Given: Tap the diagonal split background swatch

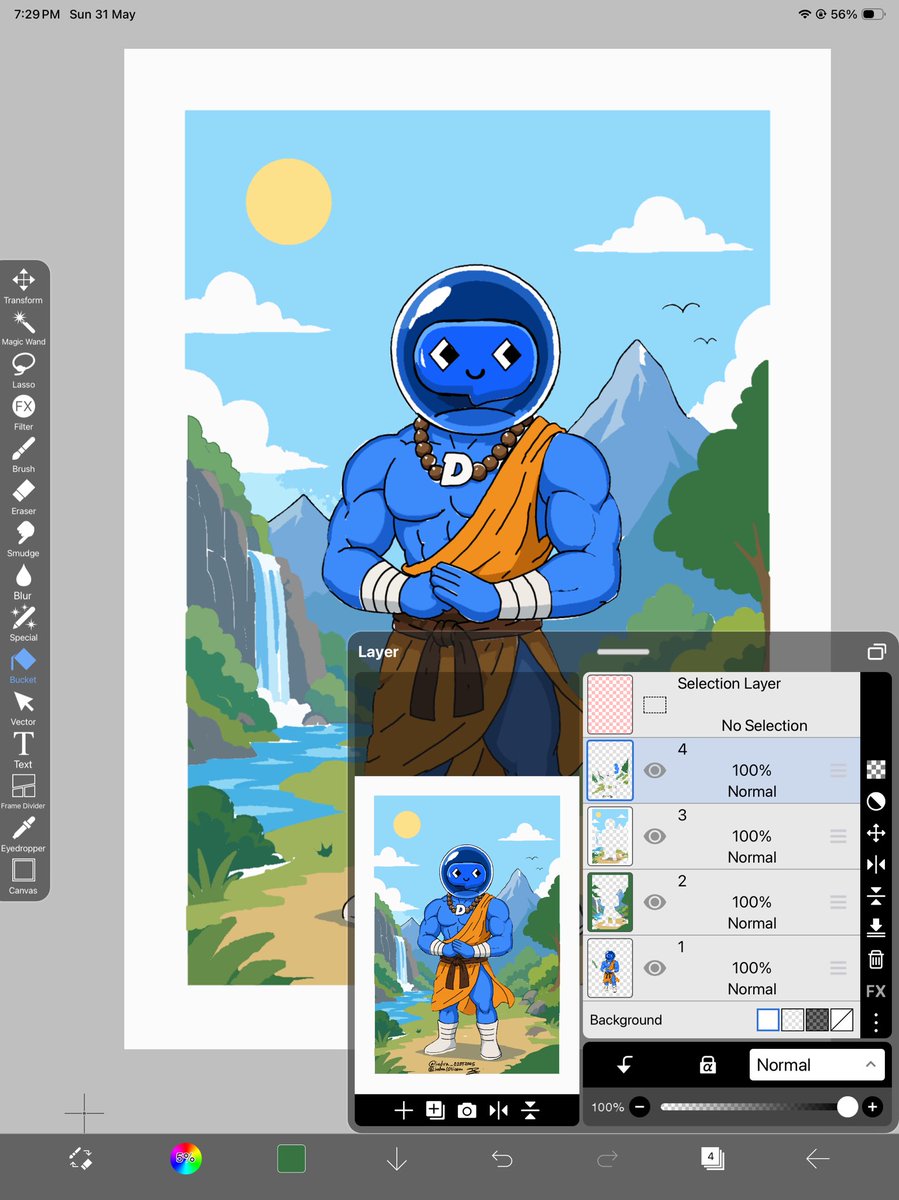Looking at the screenshot, I should pos(842,1020).
